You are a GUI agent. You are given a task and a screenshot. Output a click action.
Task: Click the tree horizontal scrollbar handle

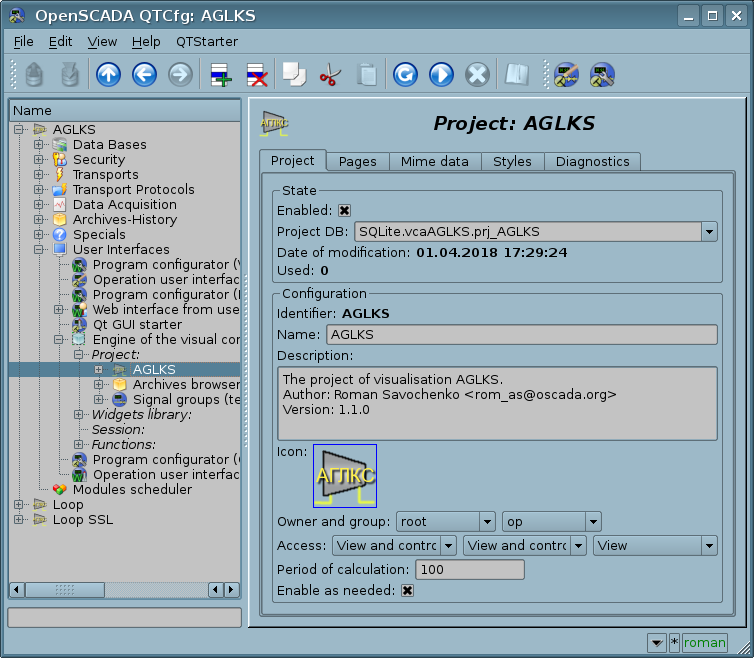coord(65,590)
